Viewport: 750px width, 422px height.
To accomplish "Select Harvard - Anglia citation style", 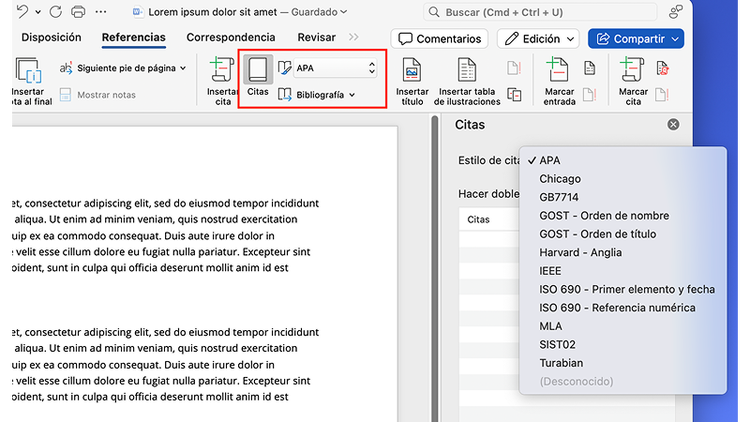I will (623, 253).
